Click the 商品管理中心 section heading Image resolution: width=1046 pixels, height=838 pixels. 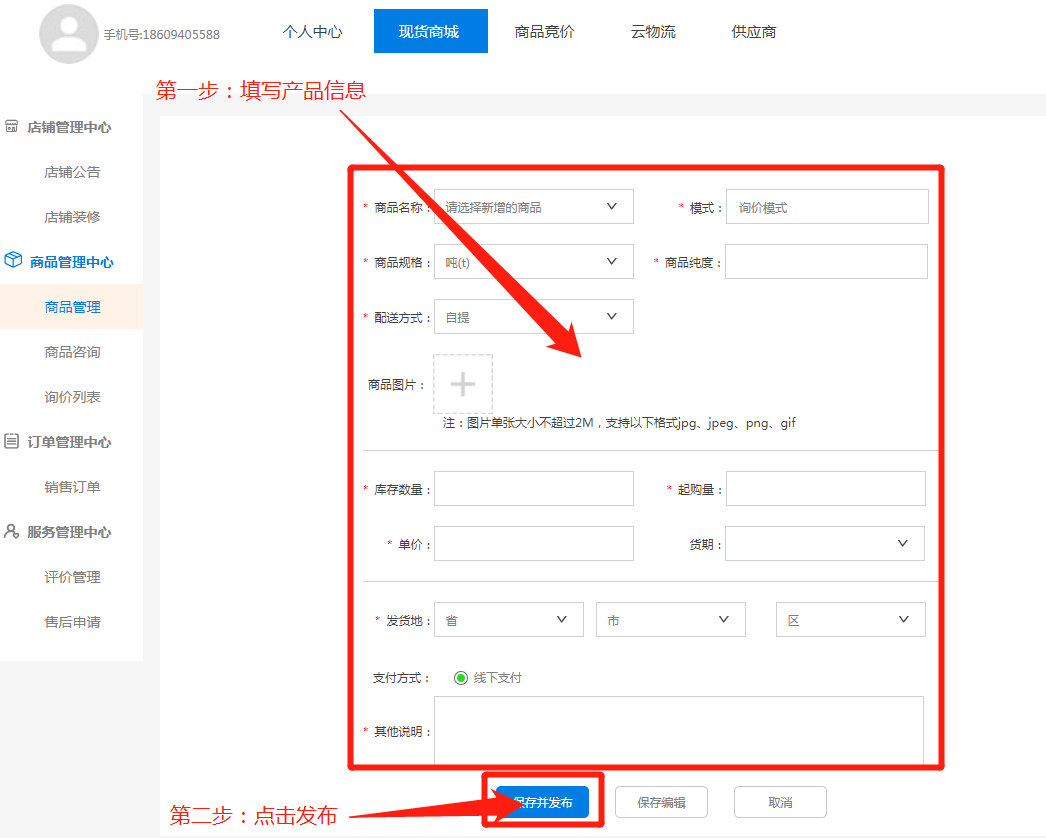71,262
